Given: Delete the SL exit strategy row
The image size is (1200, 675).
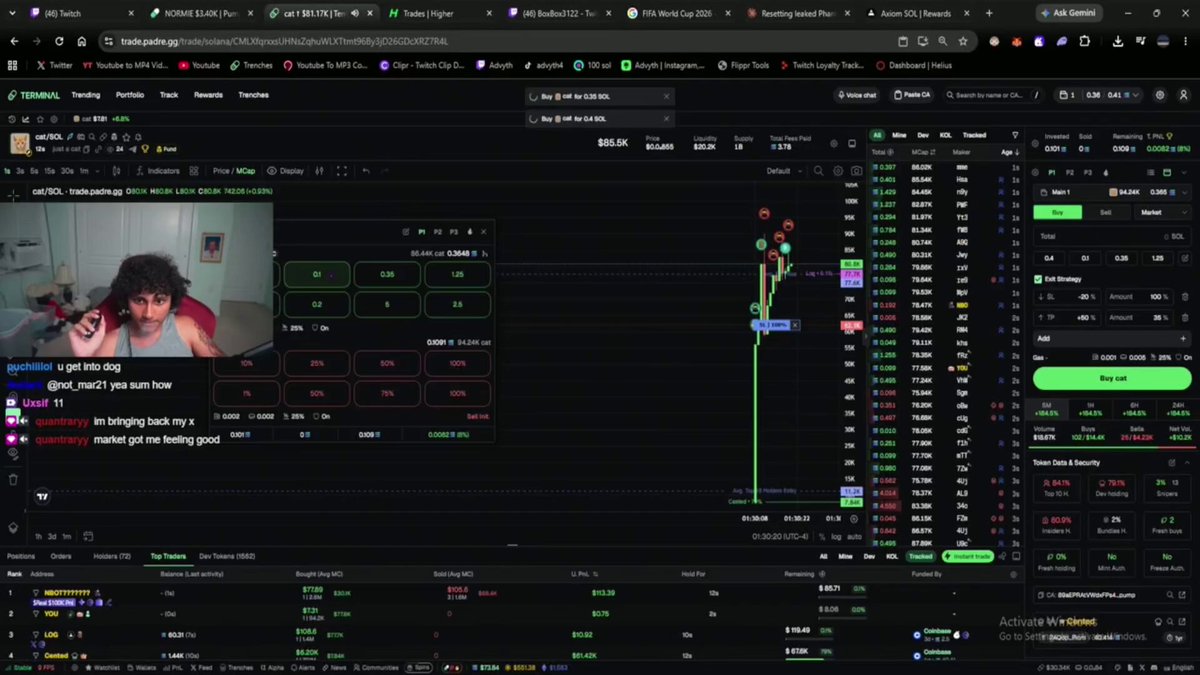Looking at the screenshot, I should [x=1184, y=297].
